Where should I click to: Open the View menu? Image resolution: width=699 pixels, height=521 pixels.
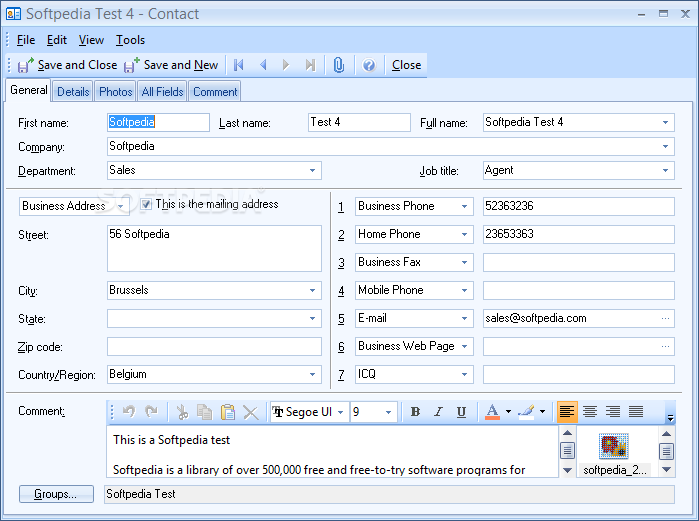click(x=91, y=40)
